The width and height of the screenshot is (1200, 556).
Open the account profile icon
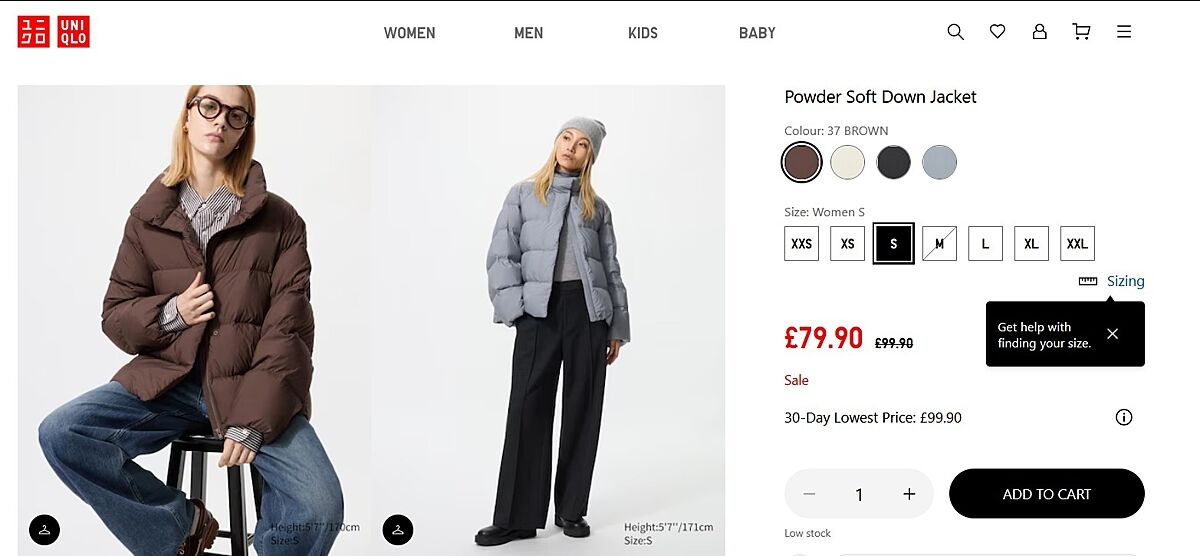(x=1039, y=32)
